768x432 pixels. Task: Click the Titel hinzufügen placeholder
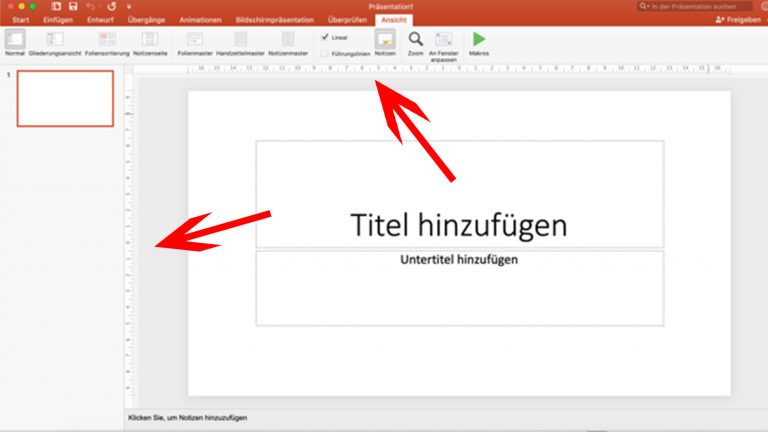point(459,225)
